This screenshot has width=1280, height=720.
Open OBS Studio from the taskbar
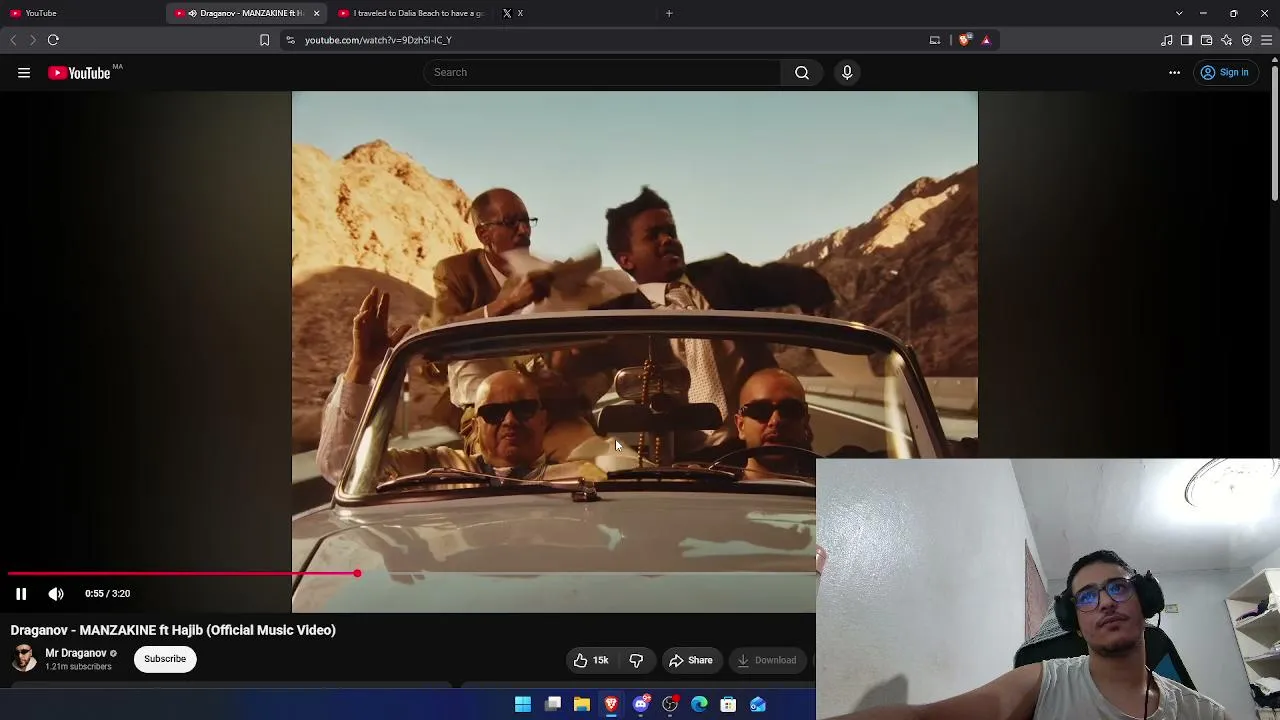(x=670, y=705)
